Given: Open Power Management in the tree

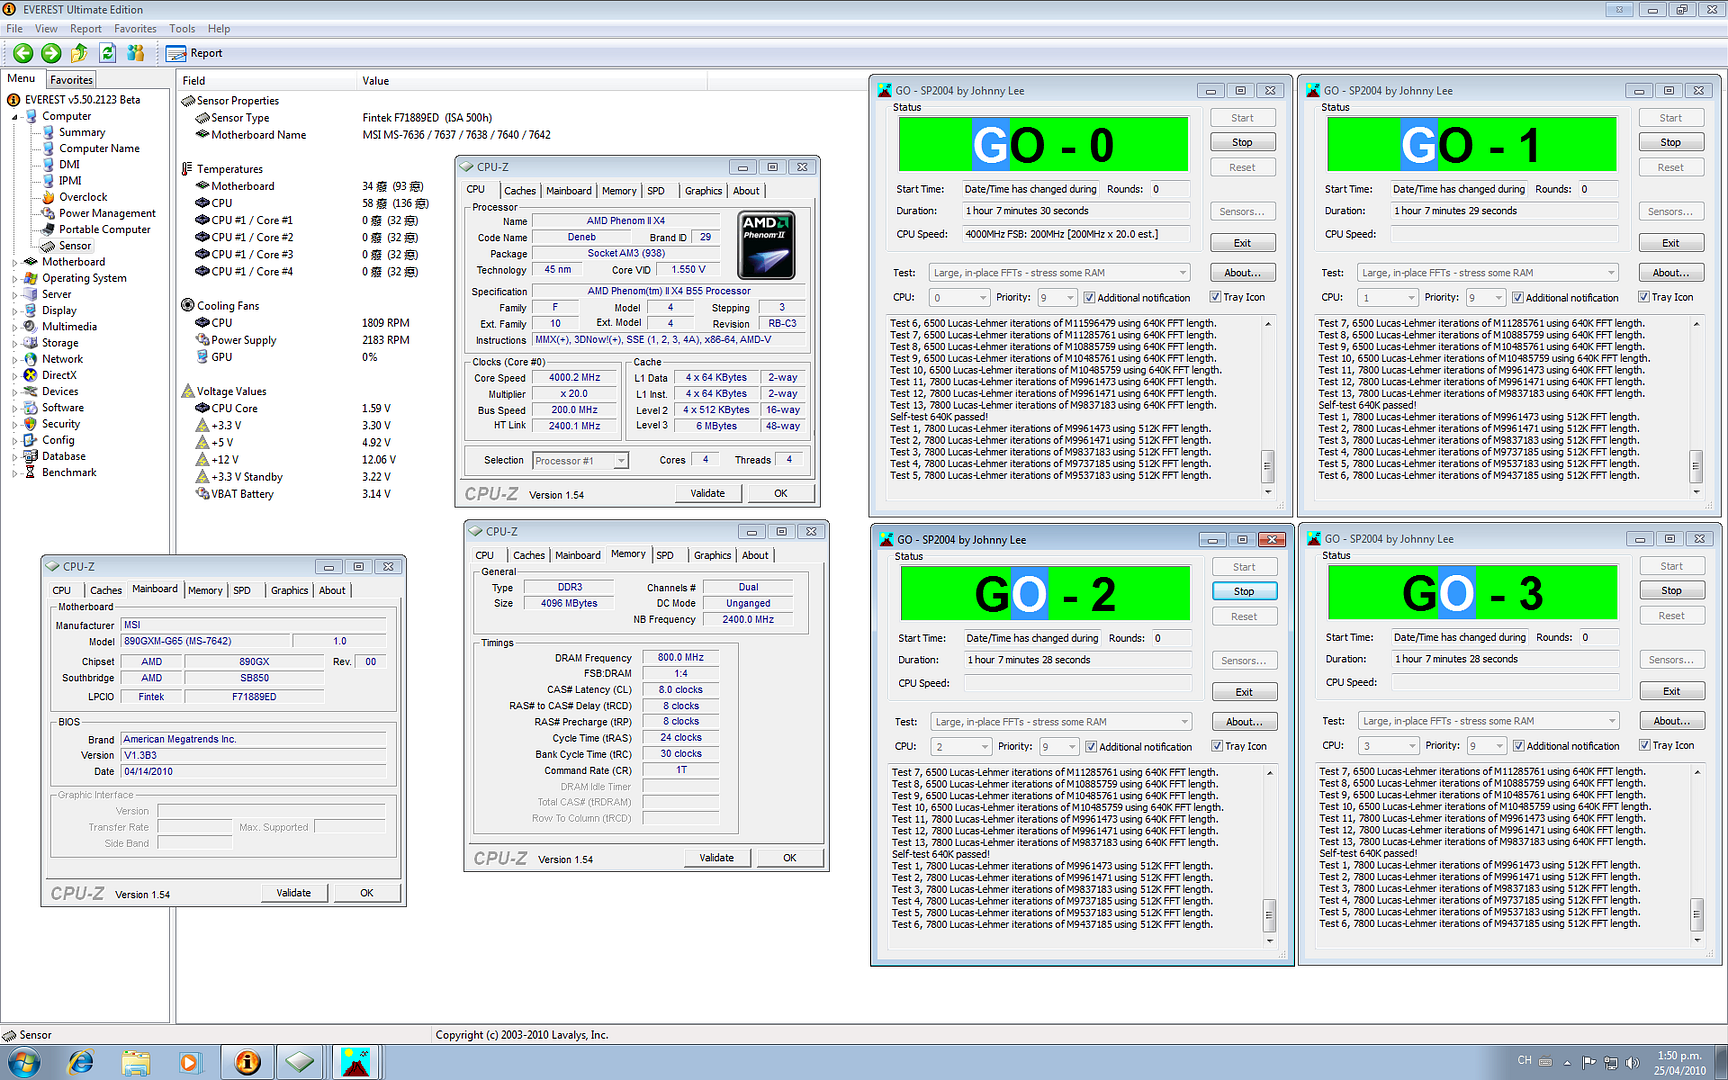Looking at the screenshot, I should pyautogui.click(x=107, y=213).
